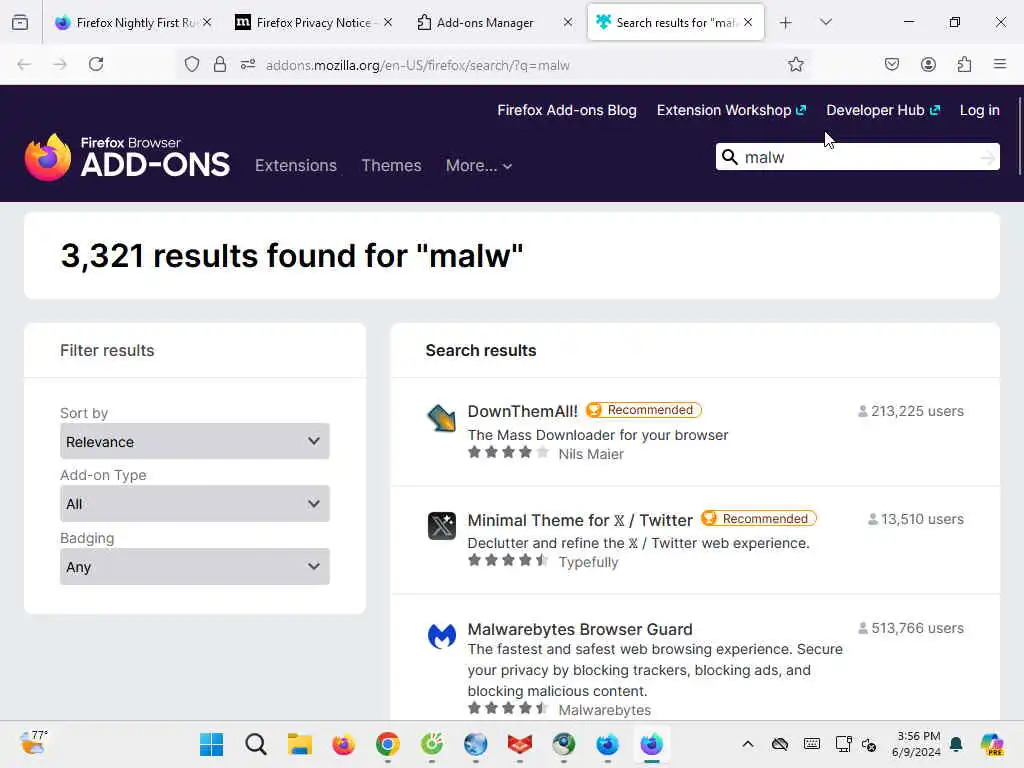
Task: Select the Search results for malw tab
Action: click(676, 22)
